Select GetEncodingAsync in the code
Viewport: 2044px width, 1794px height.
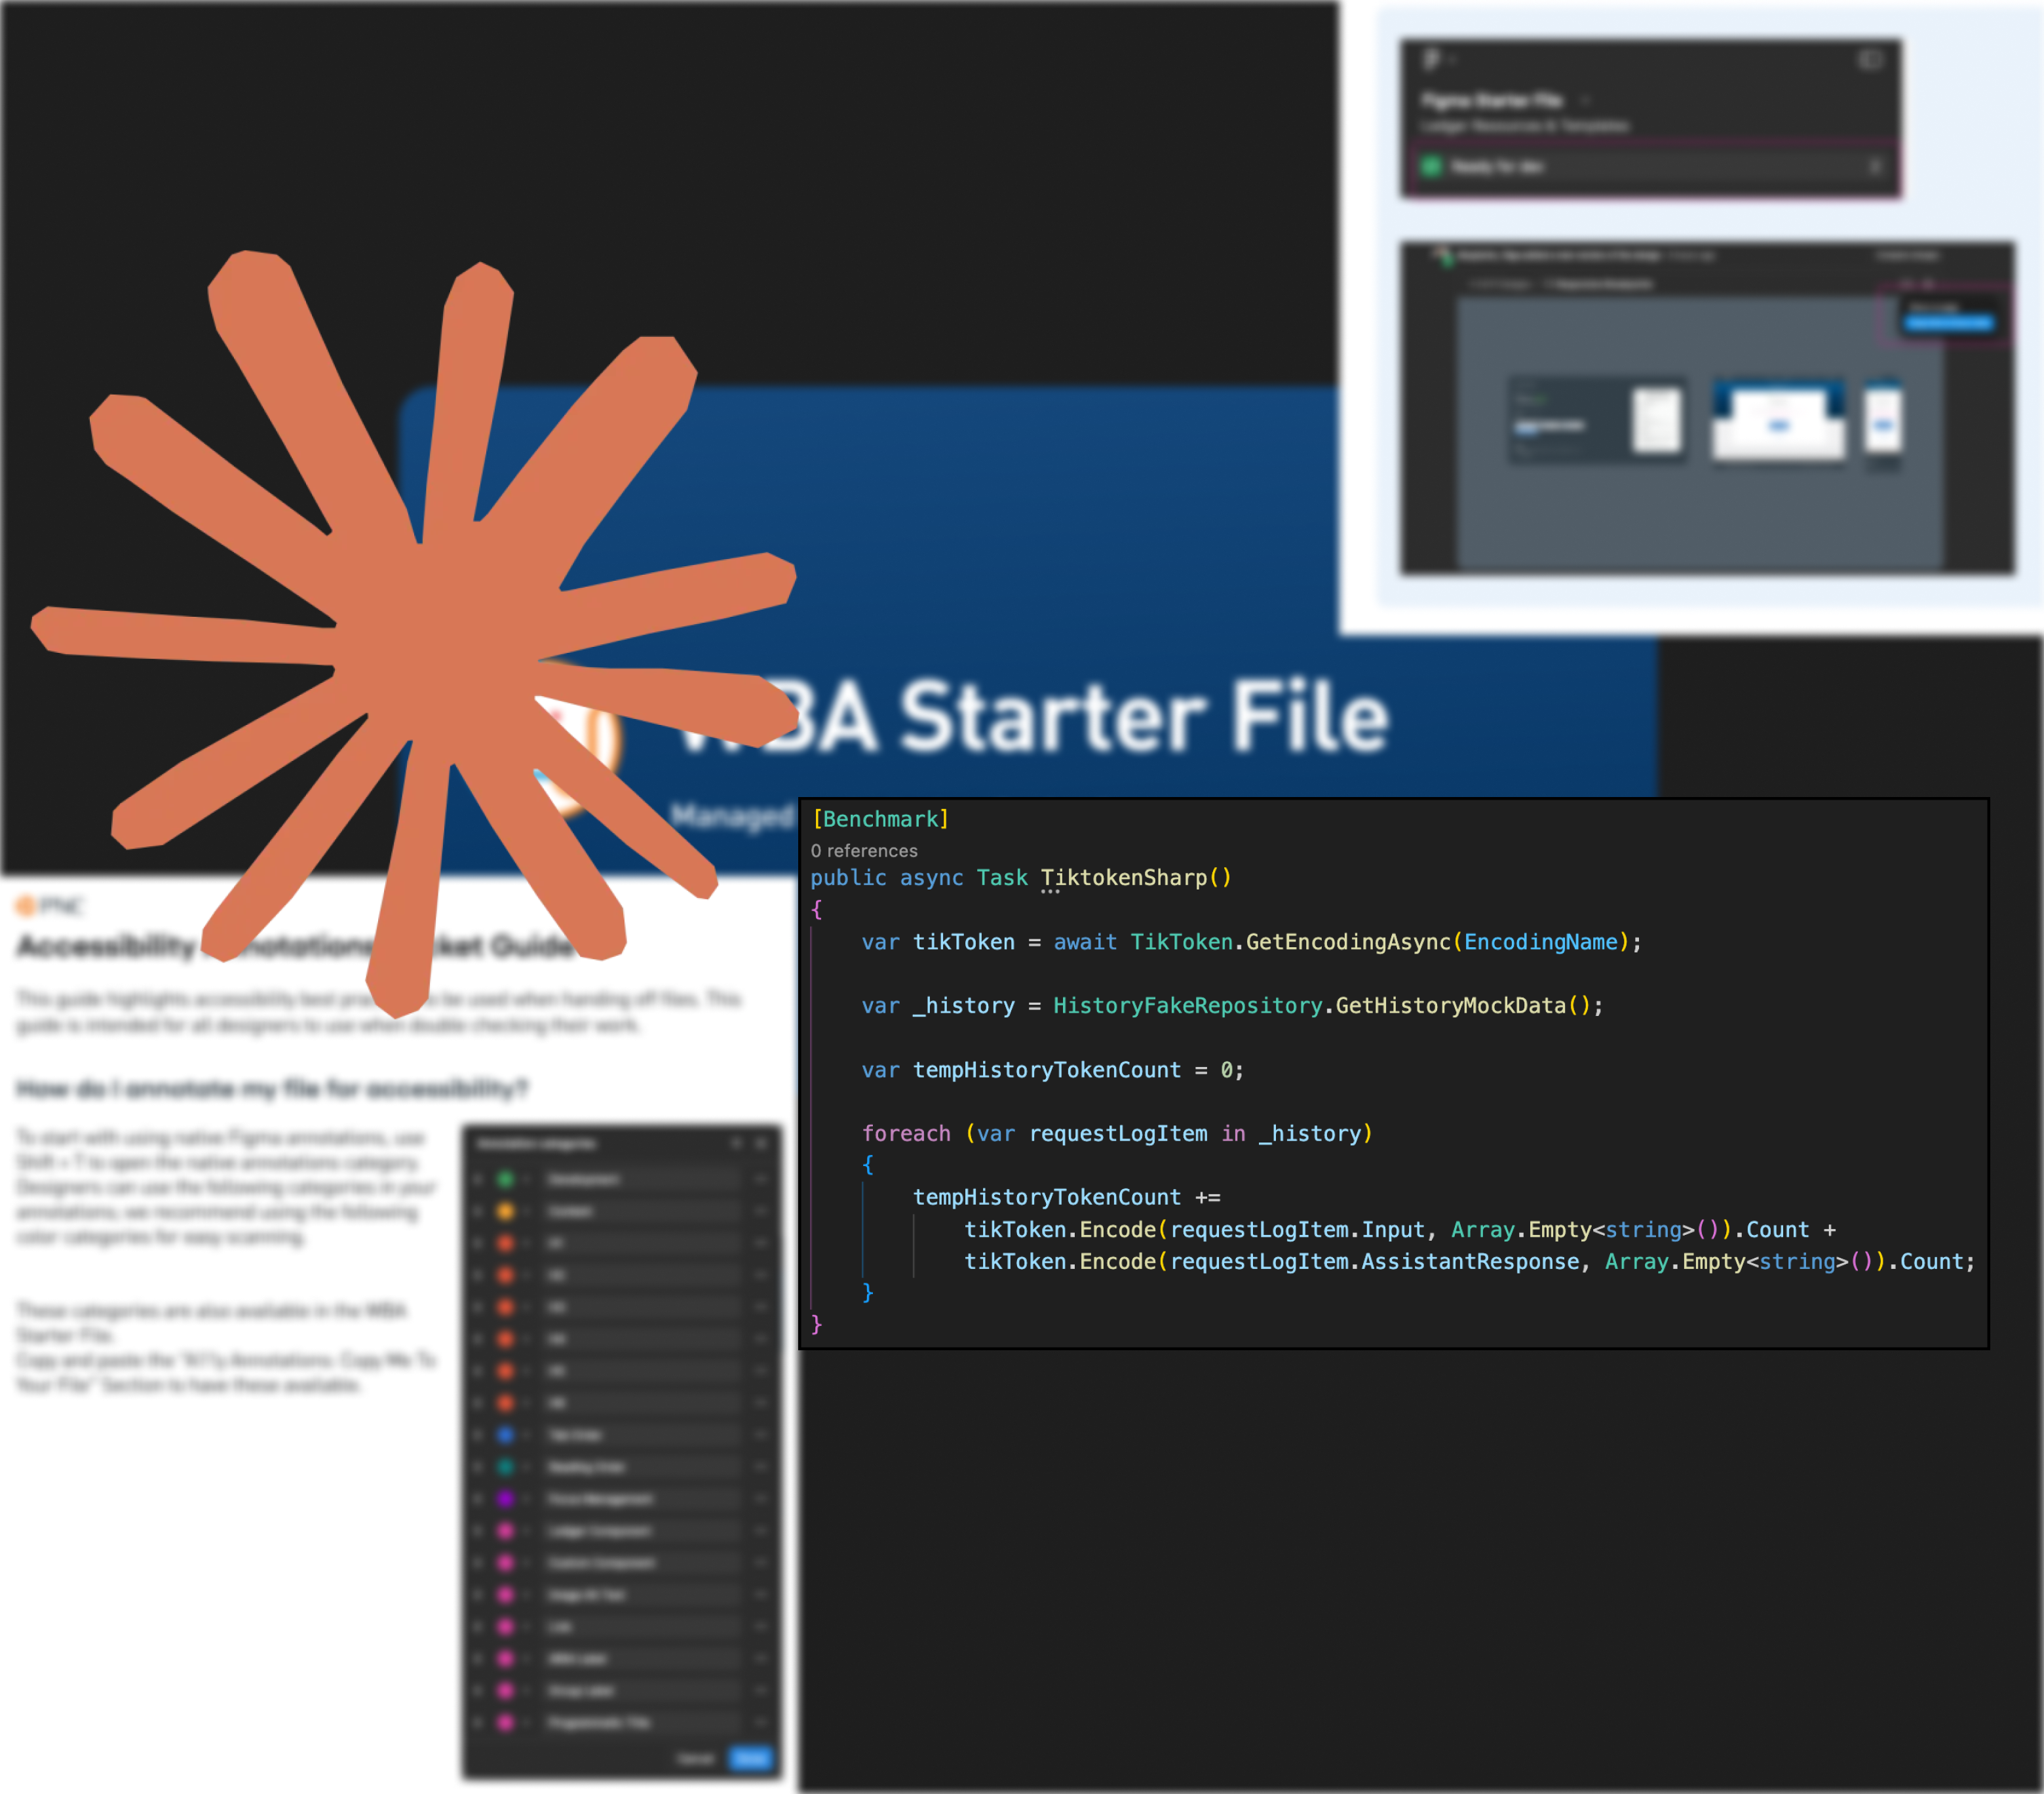[1348, 941]
